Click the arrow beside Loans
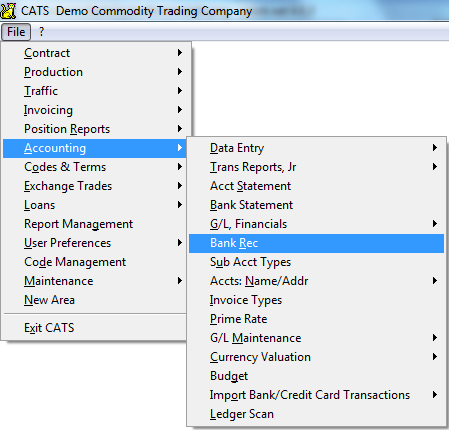The image size is (449, 430). coord(180,205)
